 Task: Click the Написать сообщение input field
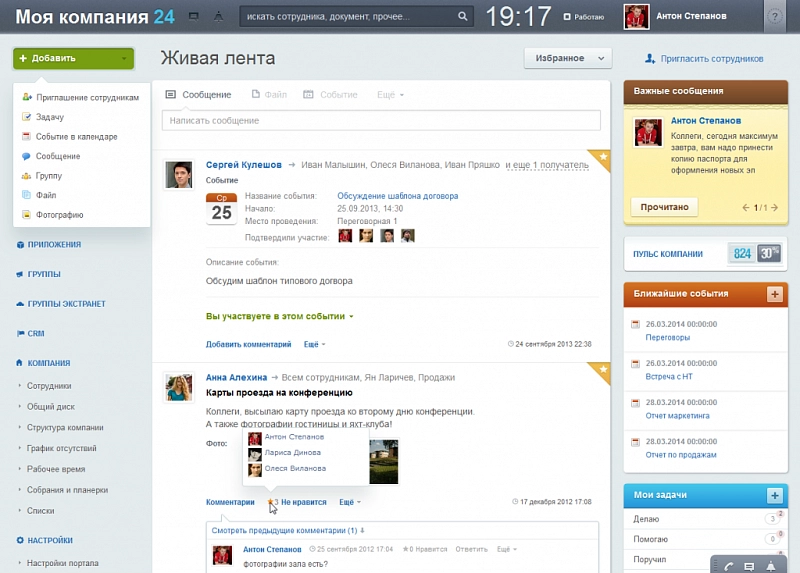pyautogui.click(x=380, y=120)
